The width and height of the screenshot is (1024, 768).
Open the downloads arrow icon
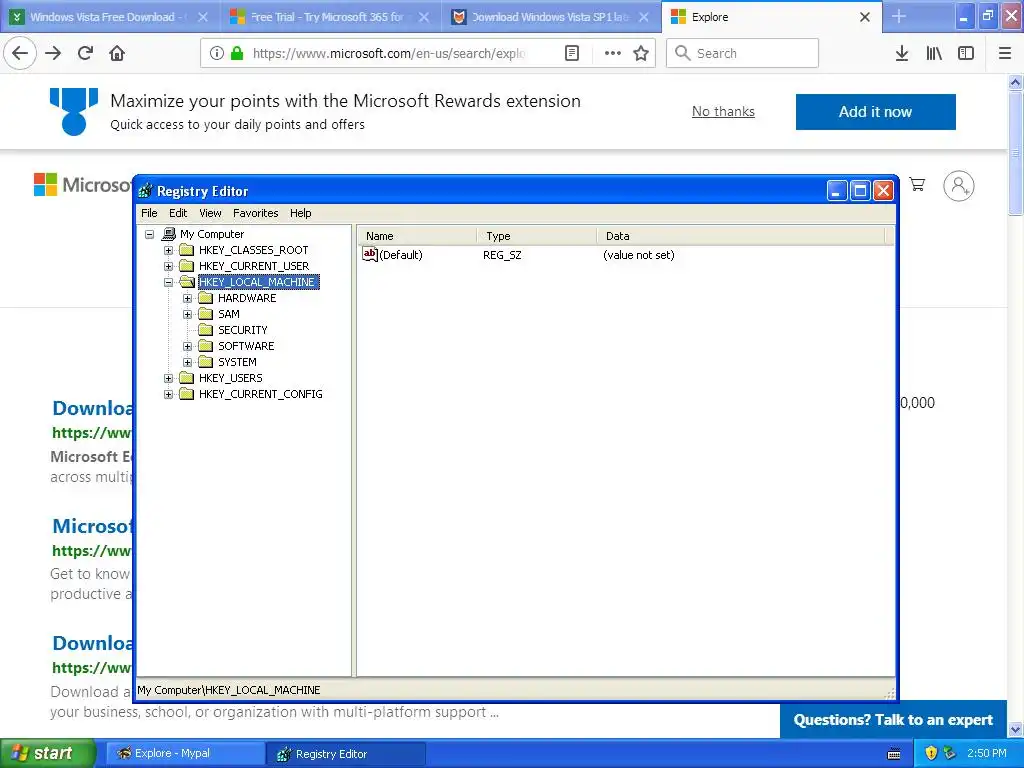[x=902, y=53]
